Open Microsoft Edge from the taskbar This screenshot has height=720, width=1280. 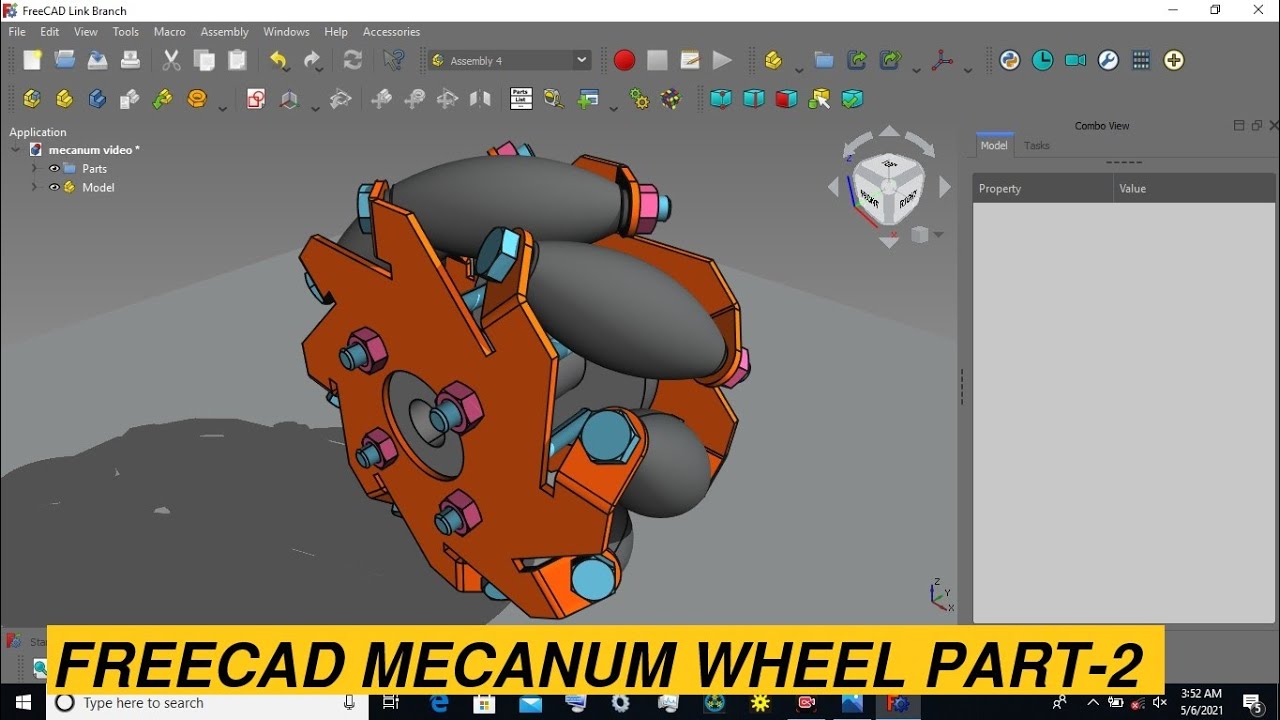(x=439, y=703)
